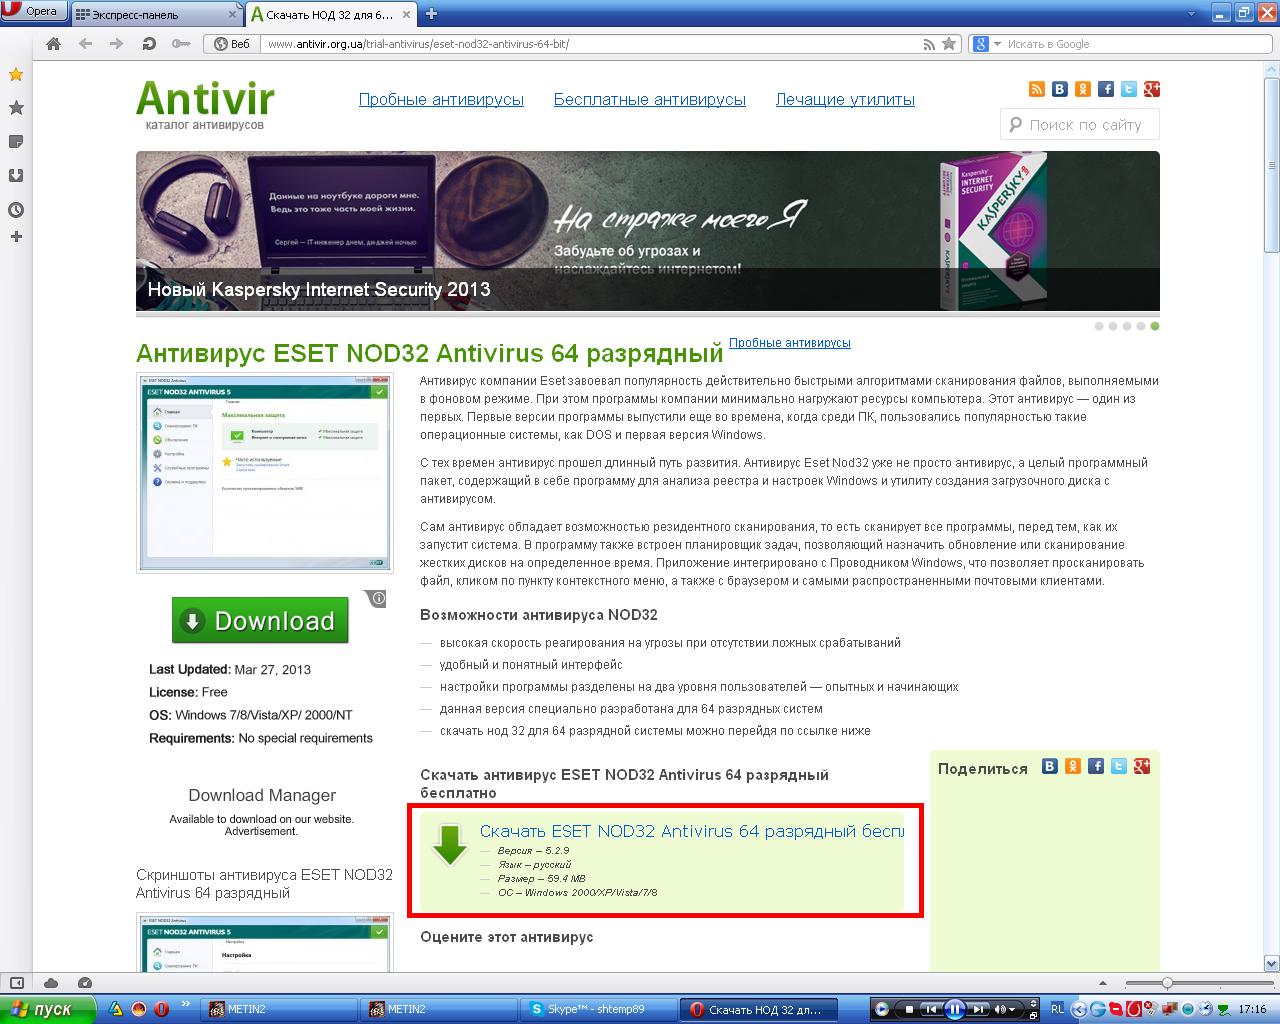This screenshot has height=1024, width=1280.
Task: Toggle the Opera panels button in status bar
Action: click(16, 983)
